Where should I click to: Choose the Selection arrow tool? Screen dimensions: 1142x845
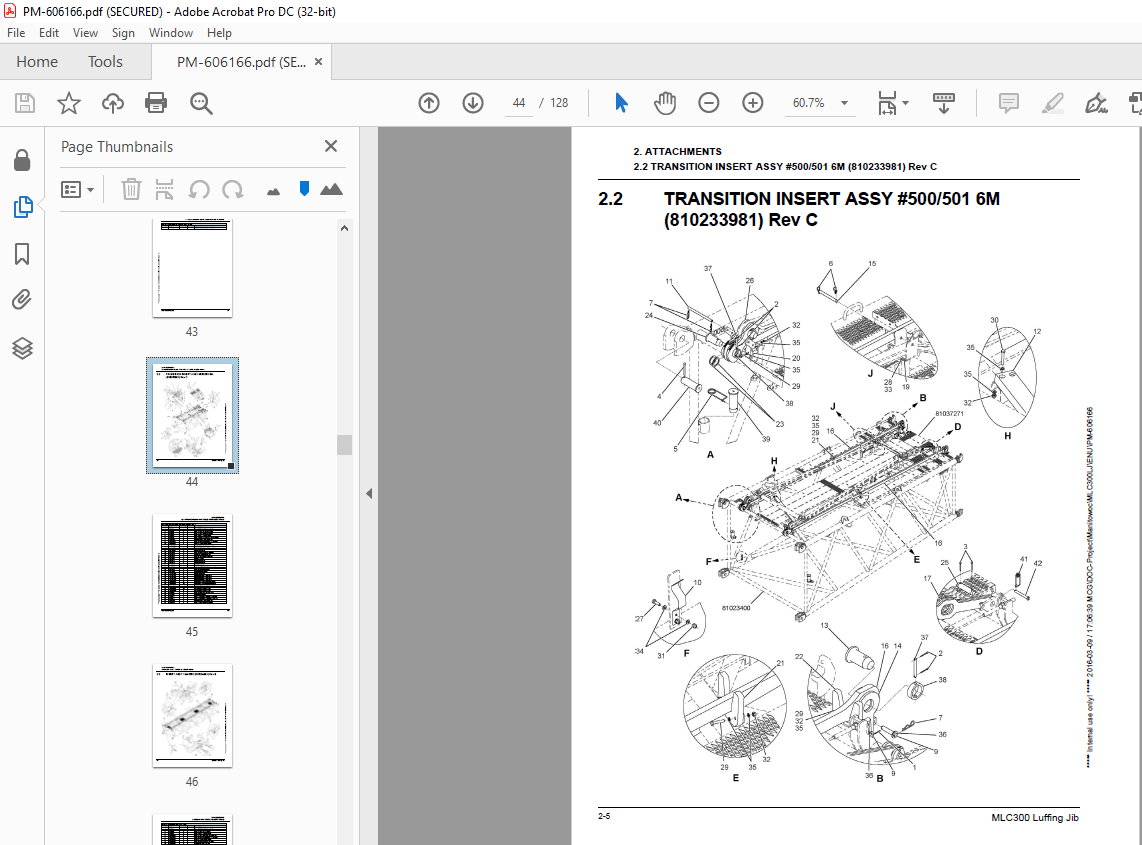pyautogui.click(x=621, y=103)
